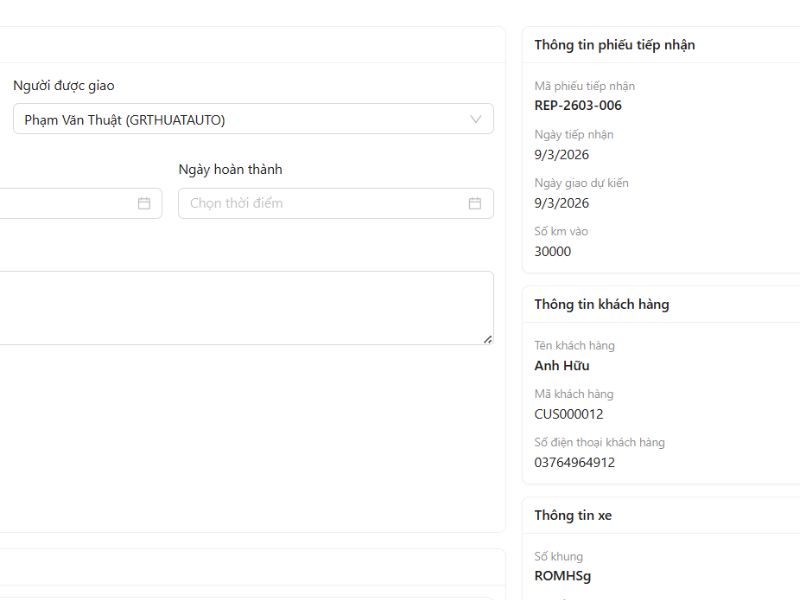Click the Số km vào value 30000

coord(553,251)
